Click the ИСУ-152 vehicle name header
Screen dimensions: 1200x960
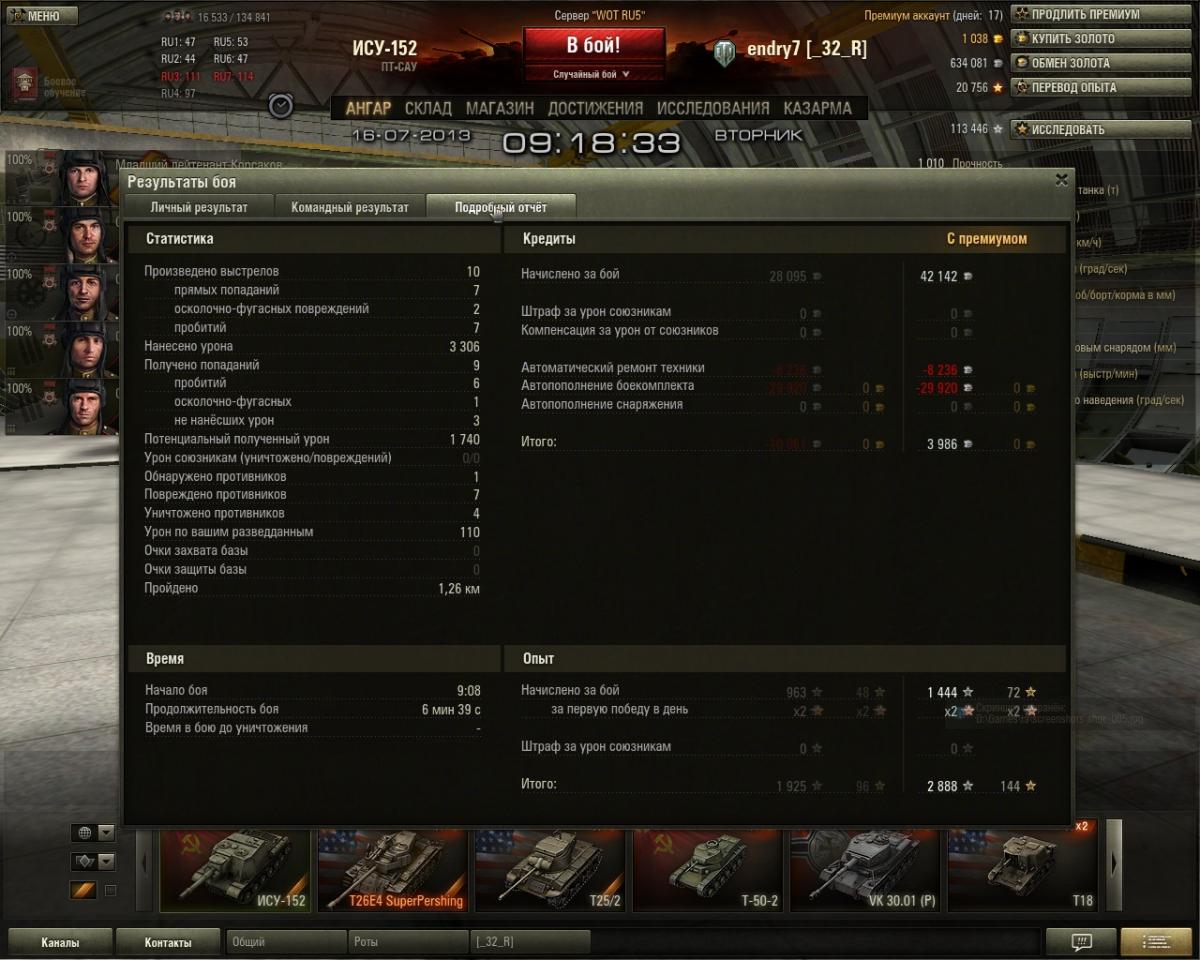coord(384,49)
